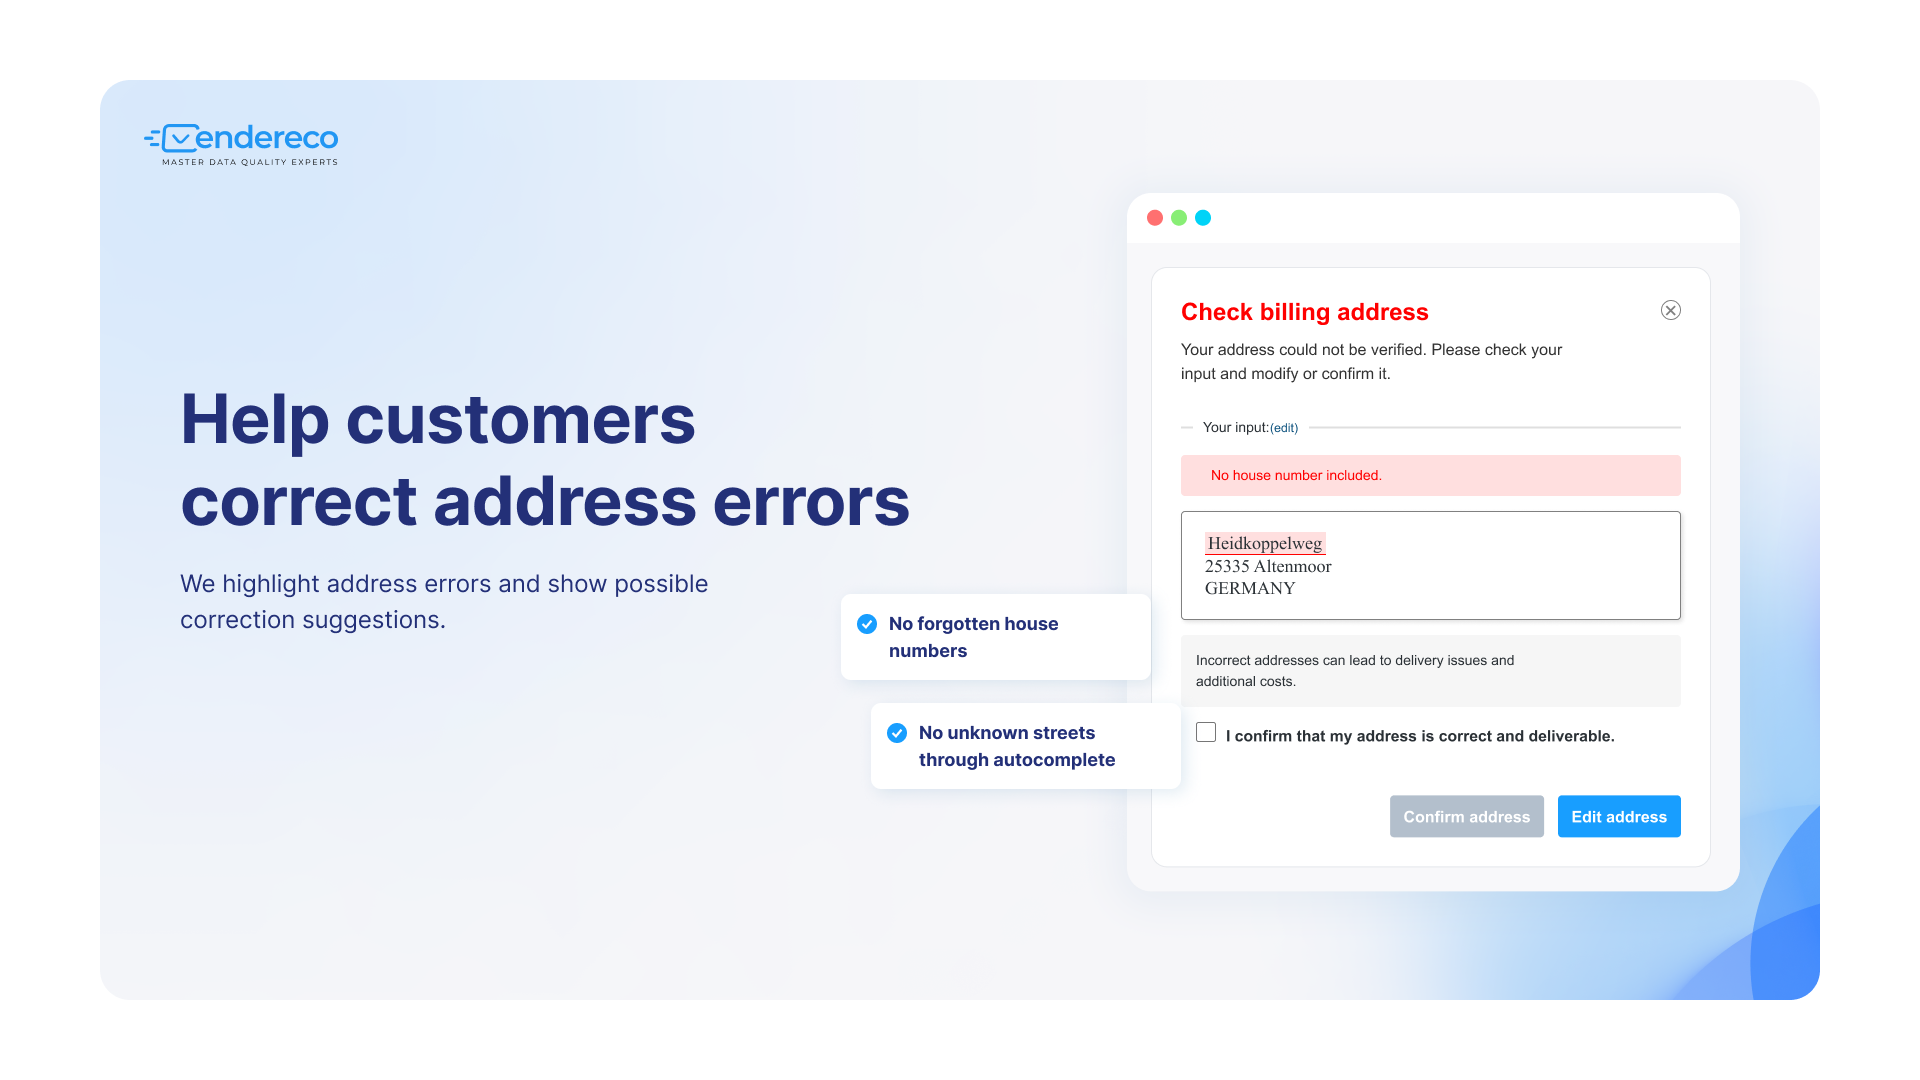Enable 'I confirm address is correct' checkbox
This screenshot has height=1080, width=1920.
(x=1204, y=733)
